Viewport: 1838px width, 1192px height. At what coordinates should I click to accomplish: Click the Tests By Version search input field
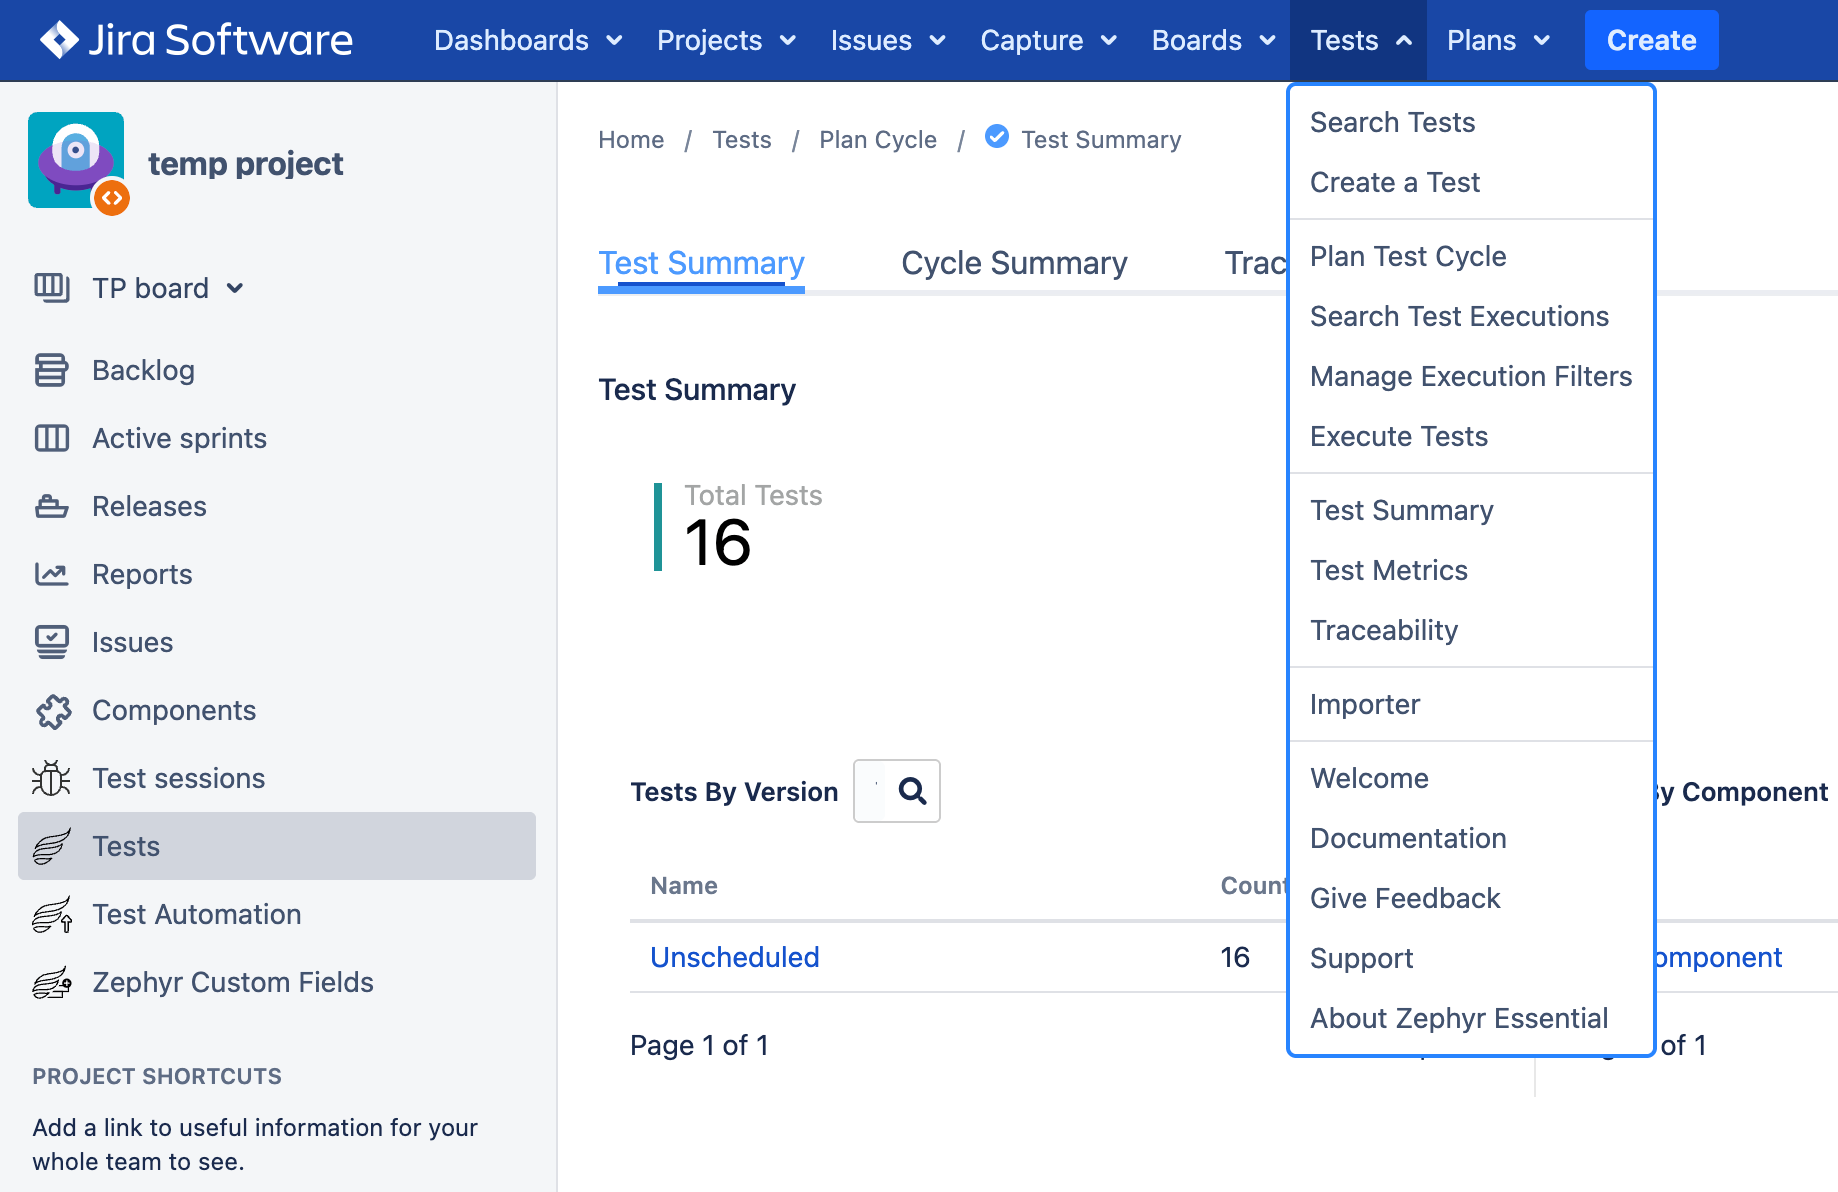[875, 791]
